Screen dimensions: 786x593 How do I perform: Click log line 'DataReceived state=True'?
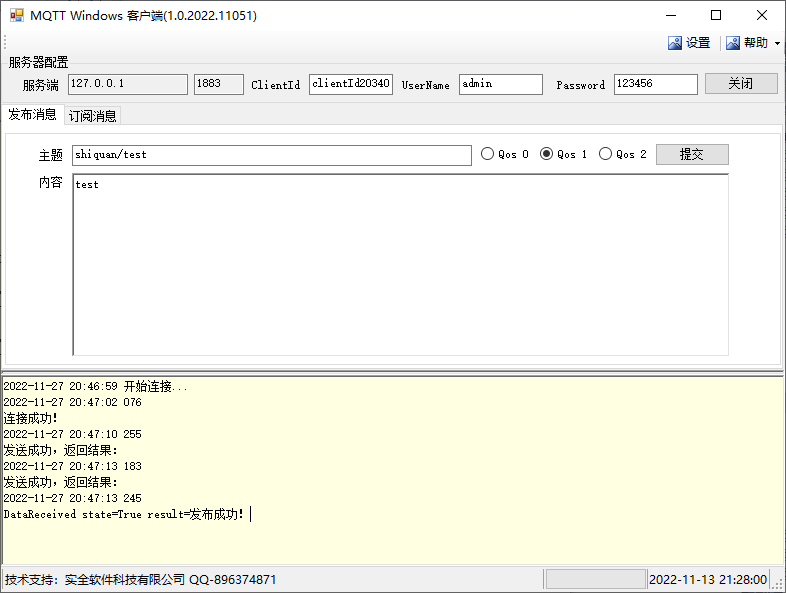[x=124, y=514]
